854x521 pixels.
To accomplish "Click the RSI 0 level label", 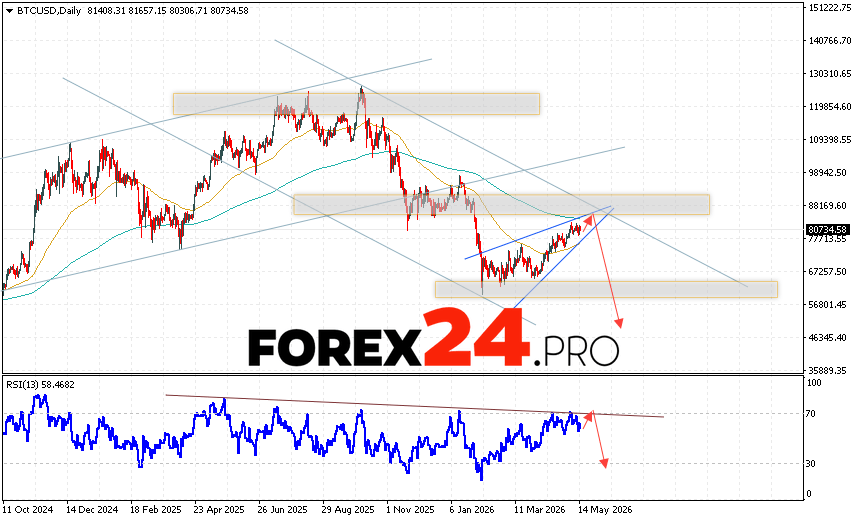I will pos(809,494).
